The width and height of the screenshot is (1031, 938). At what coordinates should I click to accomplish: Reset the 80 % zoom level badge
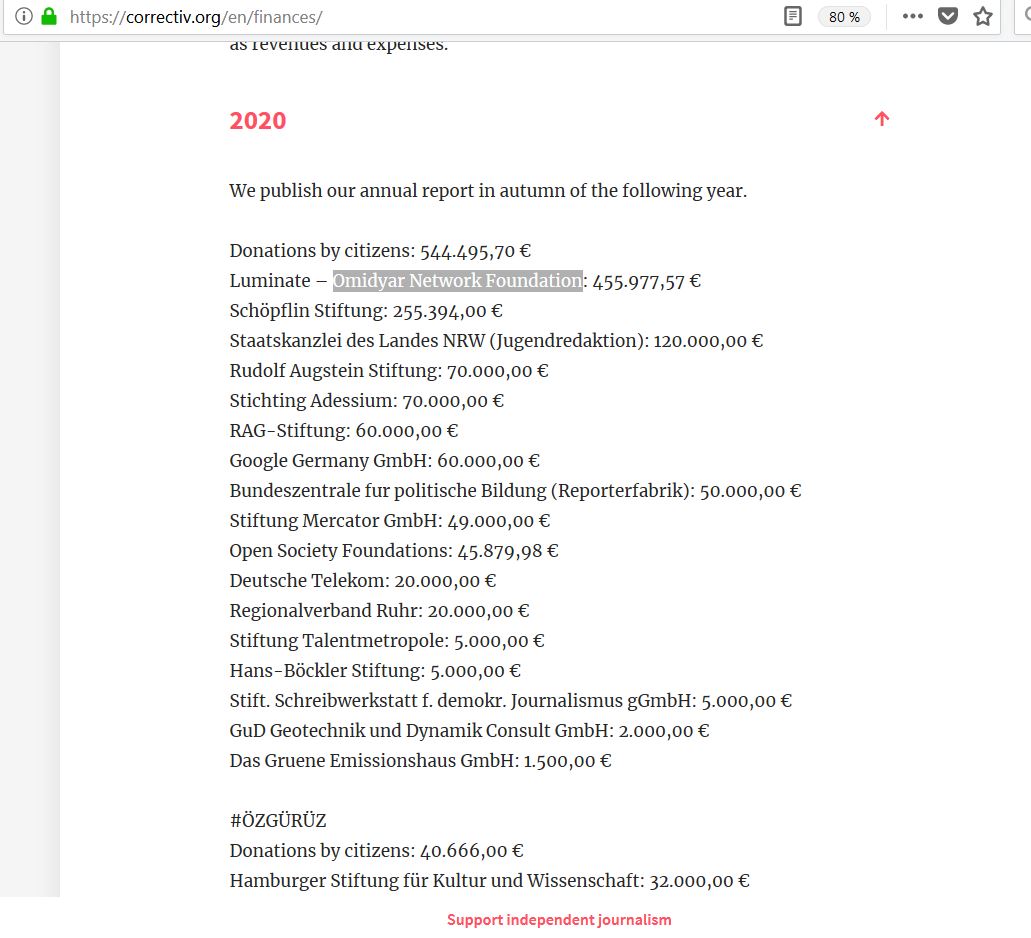(x=844, y=17)
